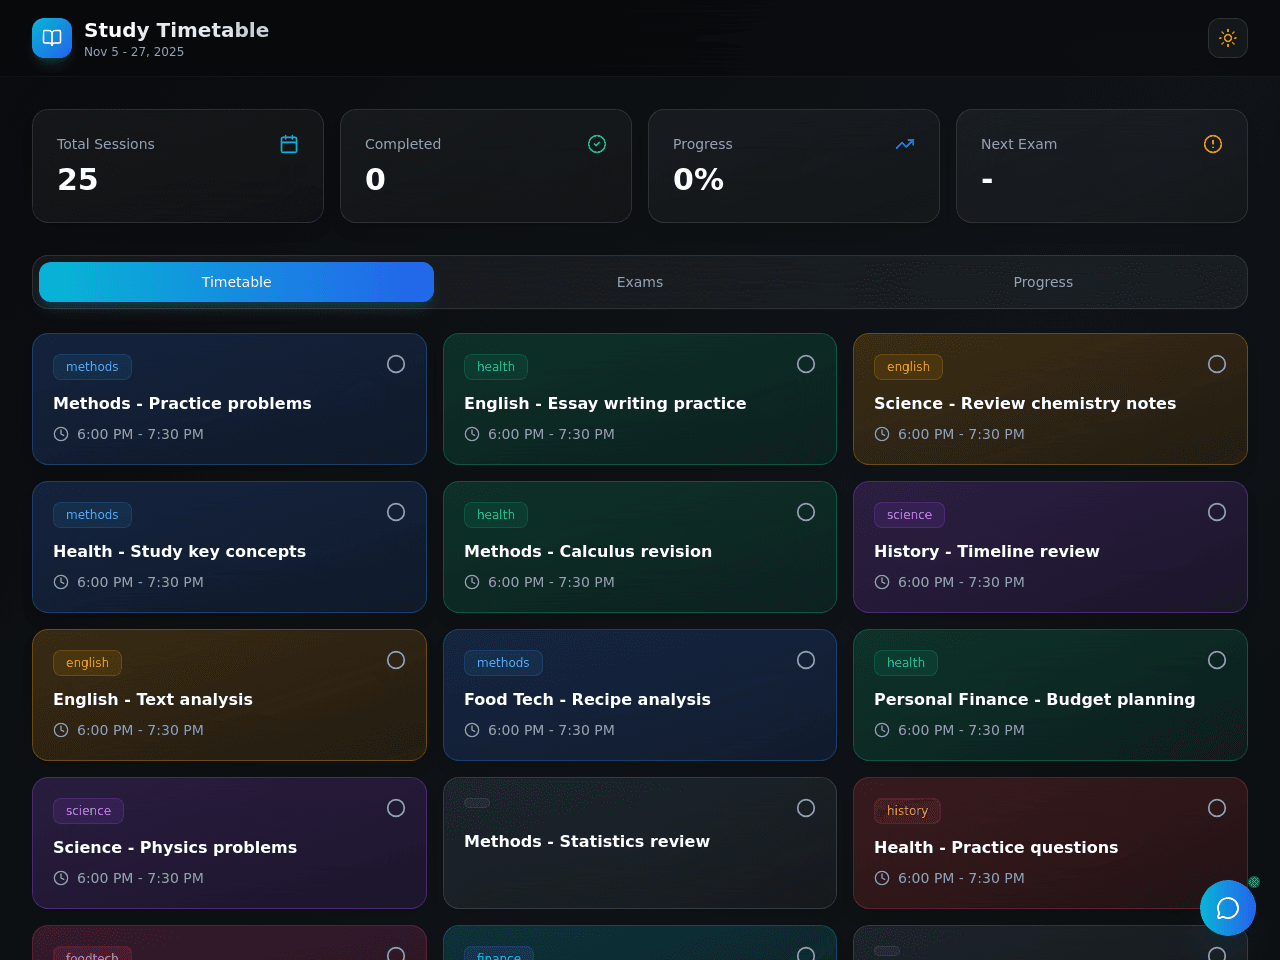Viewport: 1280px width, 960px height.
Task: Switch to the Timetable tab
Action: (236, 282)
